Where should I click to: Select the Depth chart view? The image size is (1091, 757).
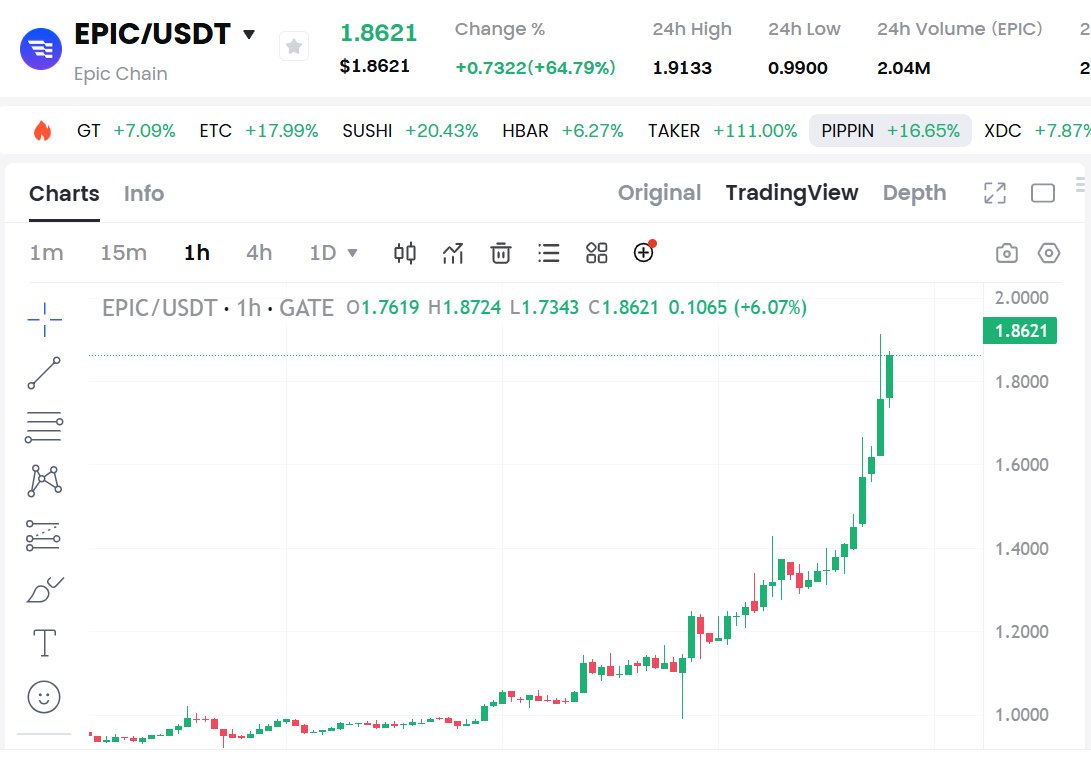pos(914,193)
